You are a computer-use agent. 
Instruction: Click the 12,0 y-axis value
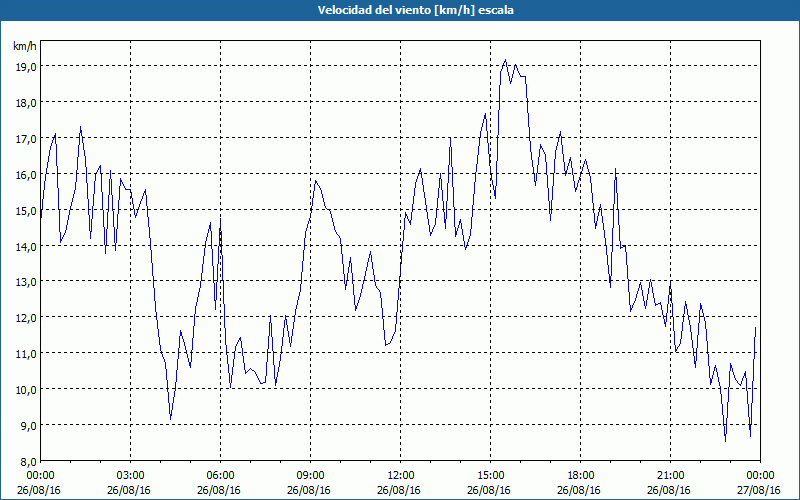click(25, 317)
